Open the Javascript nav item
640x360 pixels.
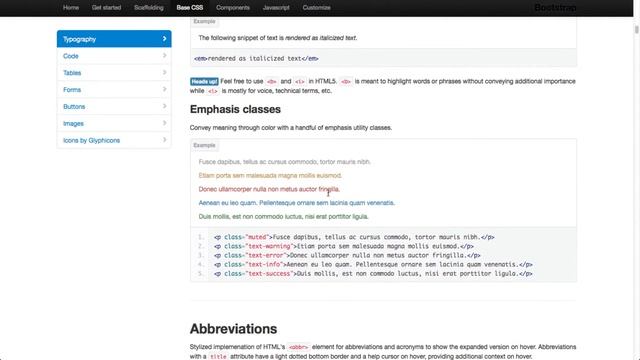276,7
